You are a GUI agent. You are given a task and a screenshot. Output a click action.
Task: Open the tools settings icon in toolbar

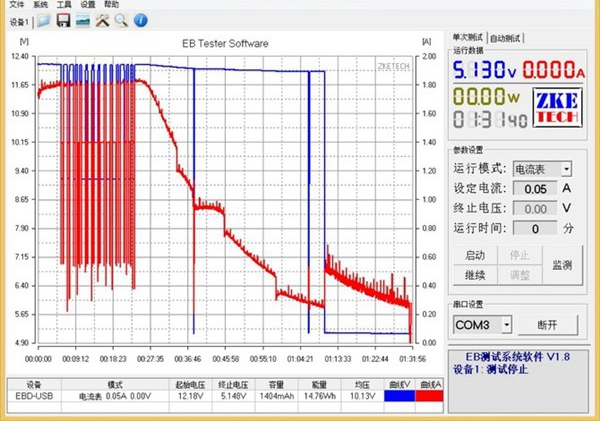[101, 20]
